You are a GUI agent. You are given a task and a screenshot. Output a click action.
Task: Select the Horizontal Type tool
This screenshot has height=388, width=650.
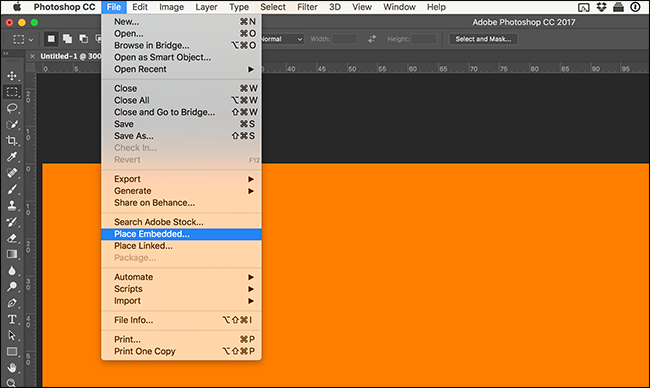point(12,319)
